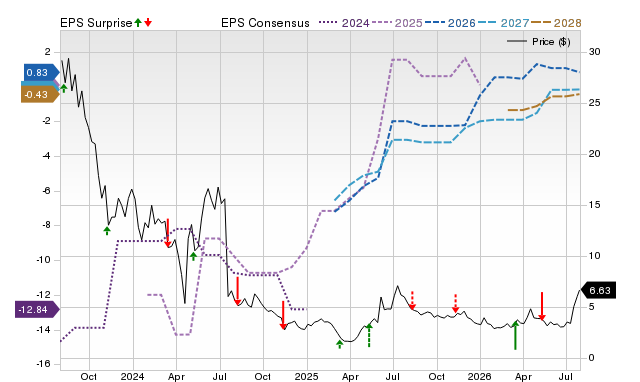Select the 2026 consensus legend entry

[x=450, y=23]
